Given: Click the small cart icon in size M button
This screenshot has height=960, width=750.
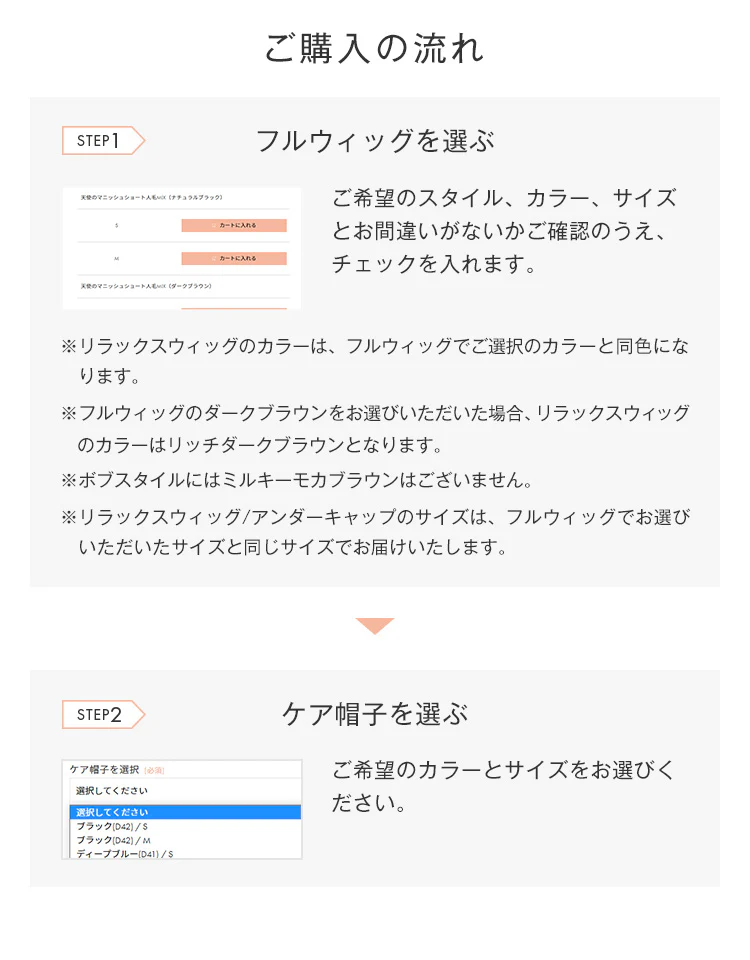Looking at the screenshot, I should (x=214, y=259).
